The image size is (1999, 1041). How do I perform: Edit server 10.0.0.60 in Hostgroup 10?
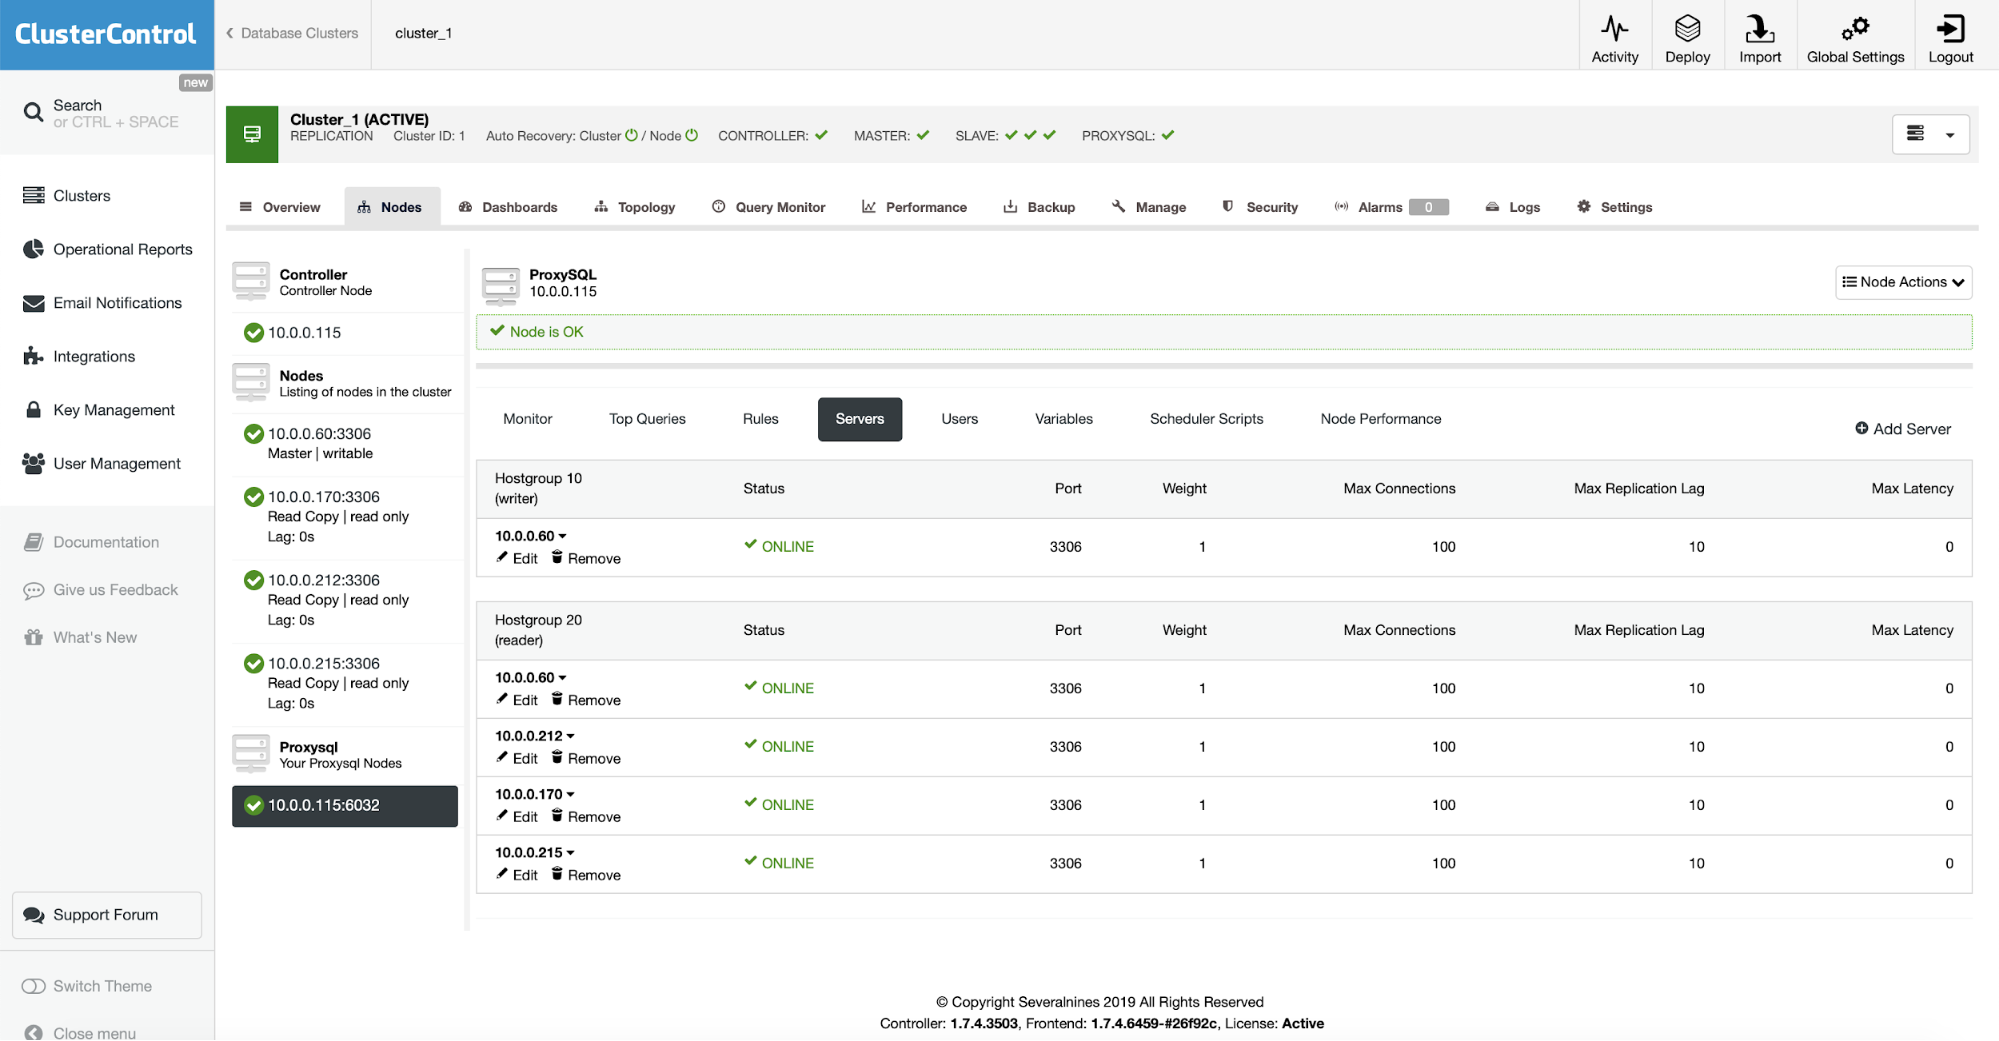[517, 558]
